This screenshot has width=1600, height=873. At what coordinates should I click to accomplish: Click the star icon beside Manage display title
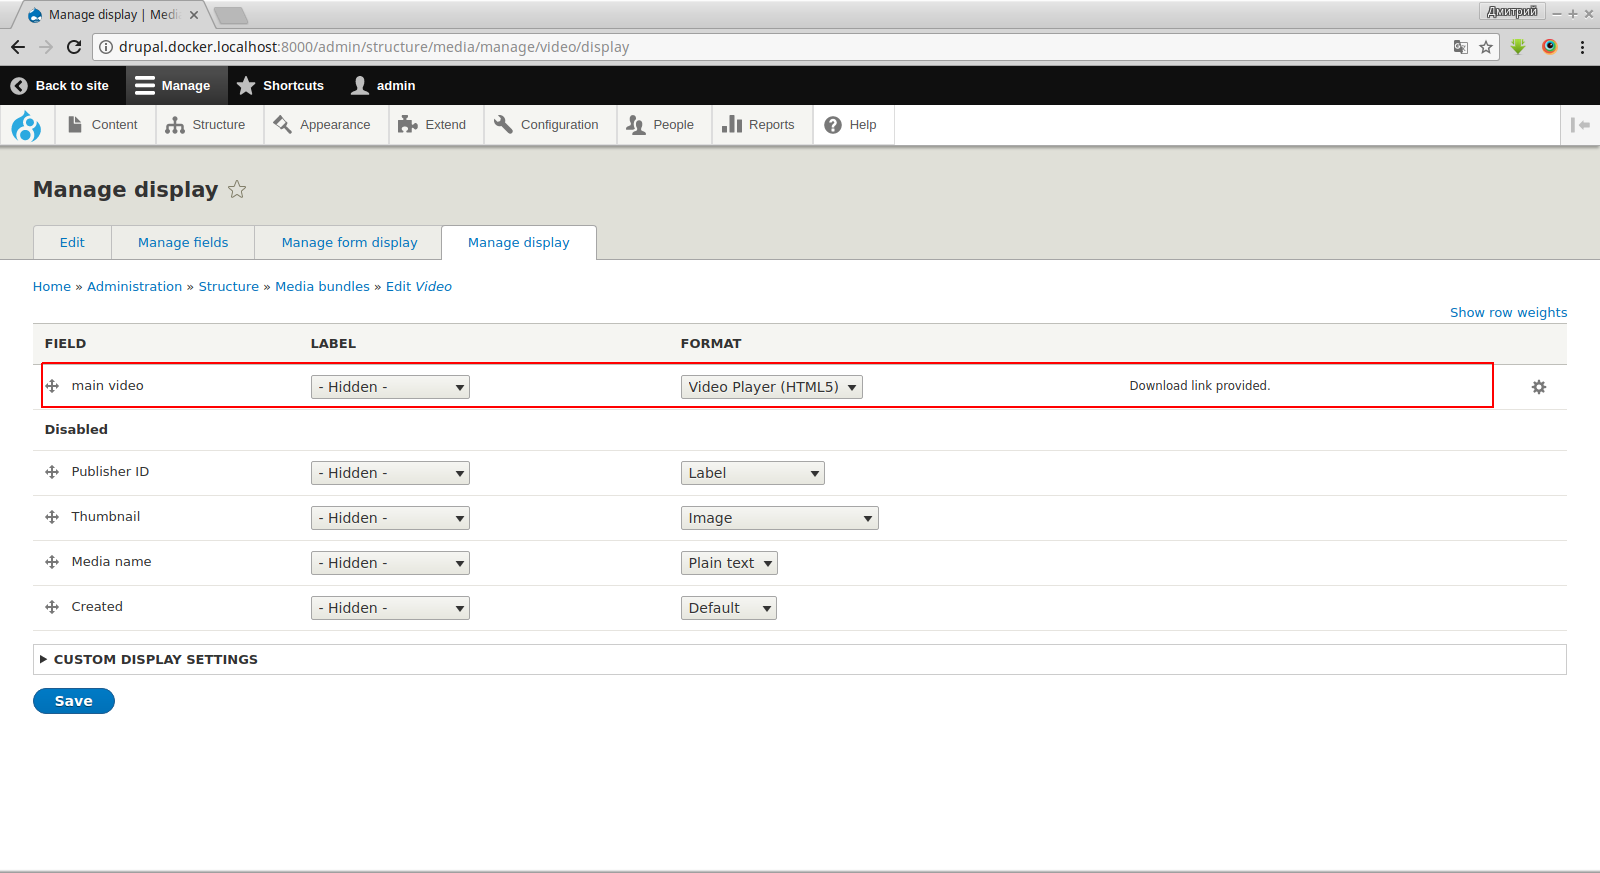[x=237, y=190]
